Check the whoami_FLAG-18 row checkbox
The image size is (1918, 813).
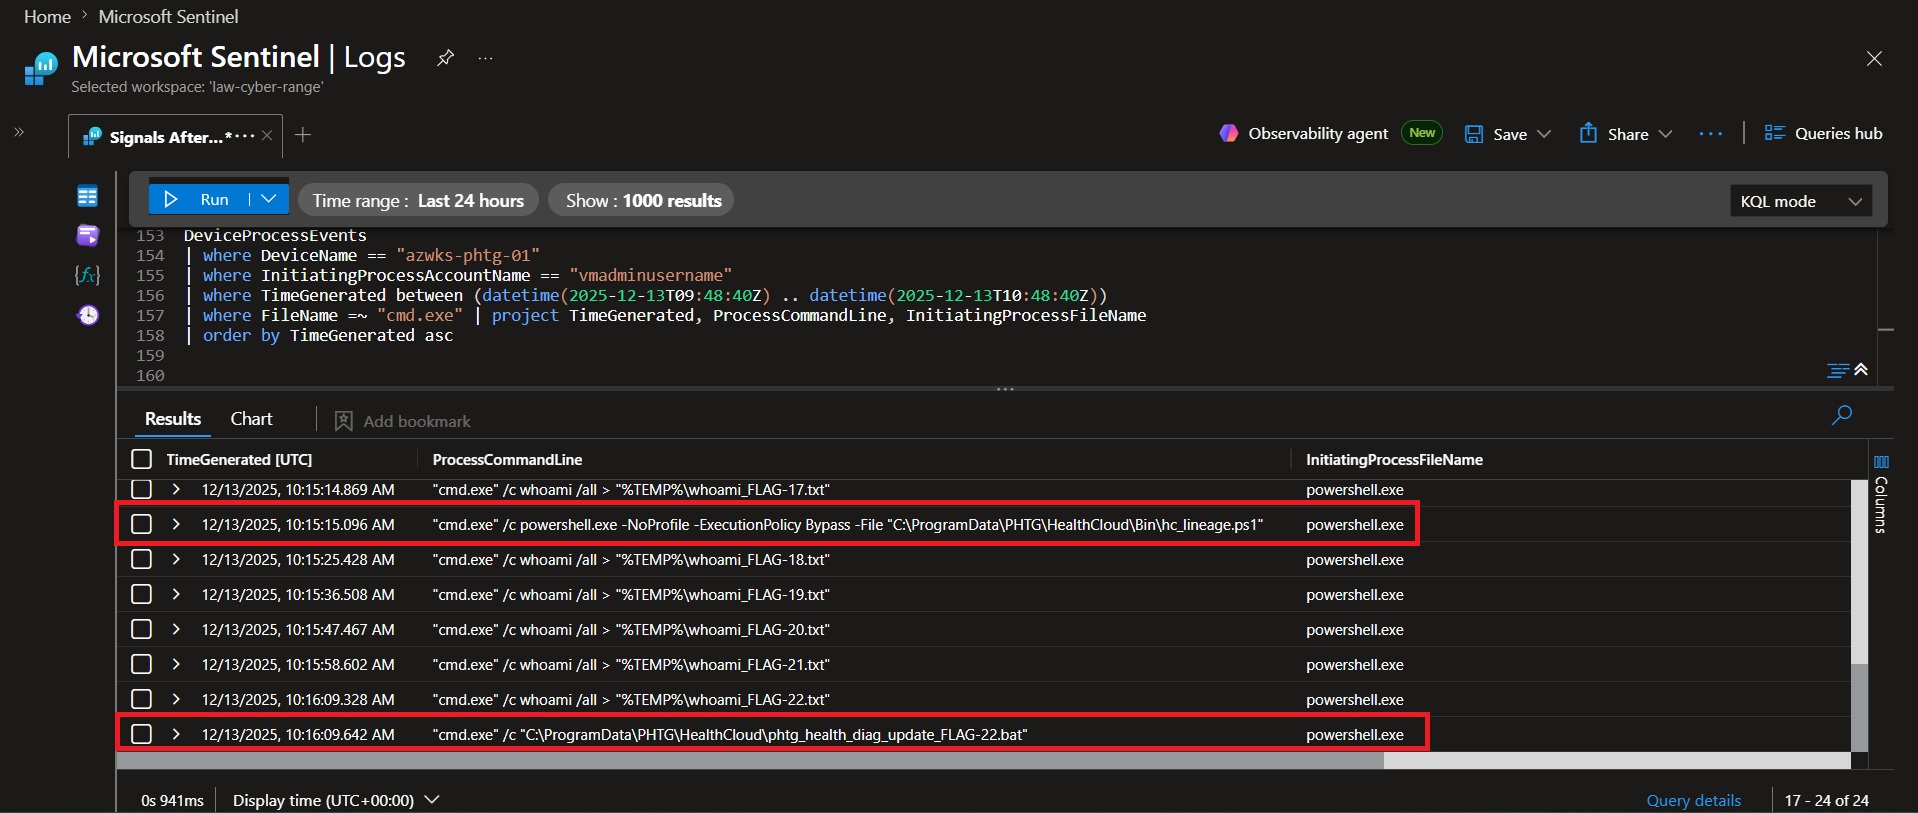(142, 559)
